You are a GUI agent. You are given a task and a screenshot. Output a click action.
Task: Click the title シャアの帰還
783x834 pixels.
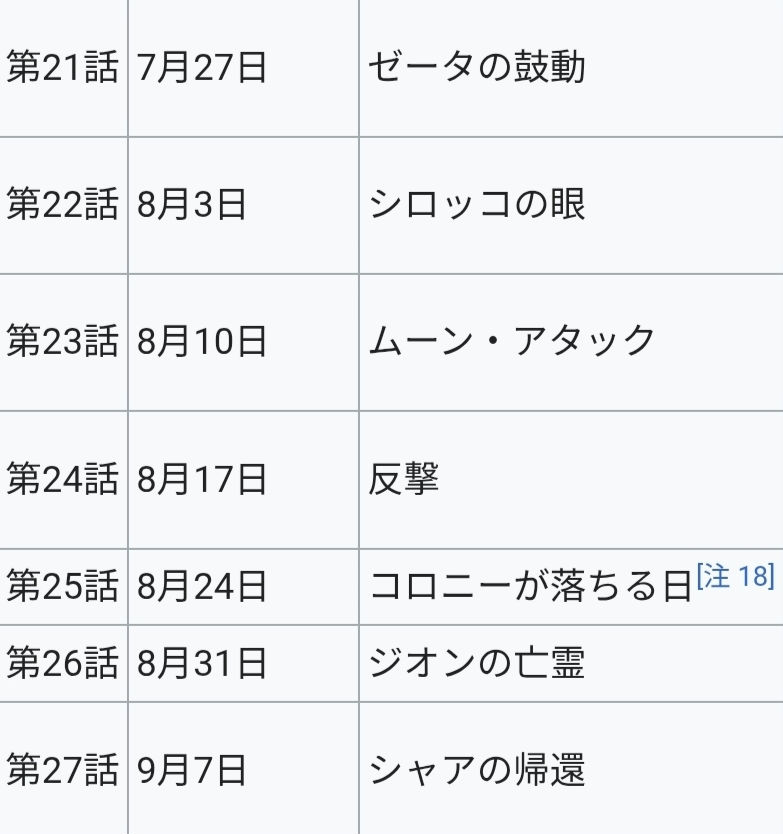pos(476,770)
